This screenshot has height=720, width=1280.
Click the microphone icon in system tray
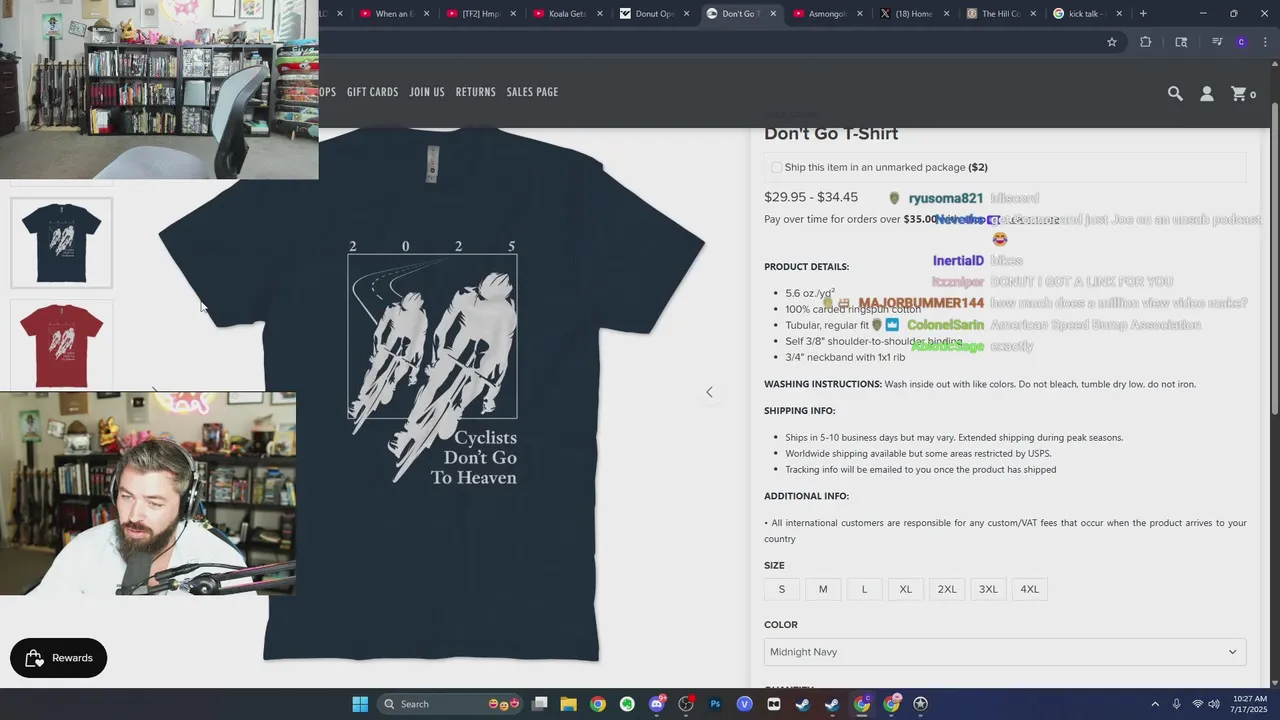point(1176,704)
